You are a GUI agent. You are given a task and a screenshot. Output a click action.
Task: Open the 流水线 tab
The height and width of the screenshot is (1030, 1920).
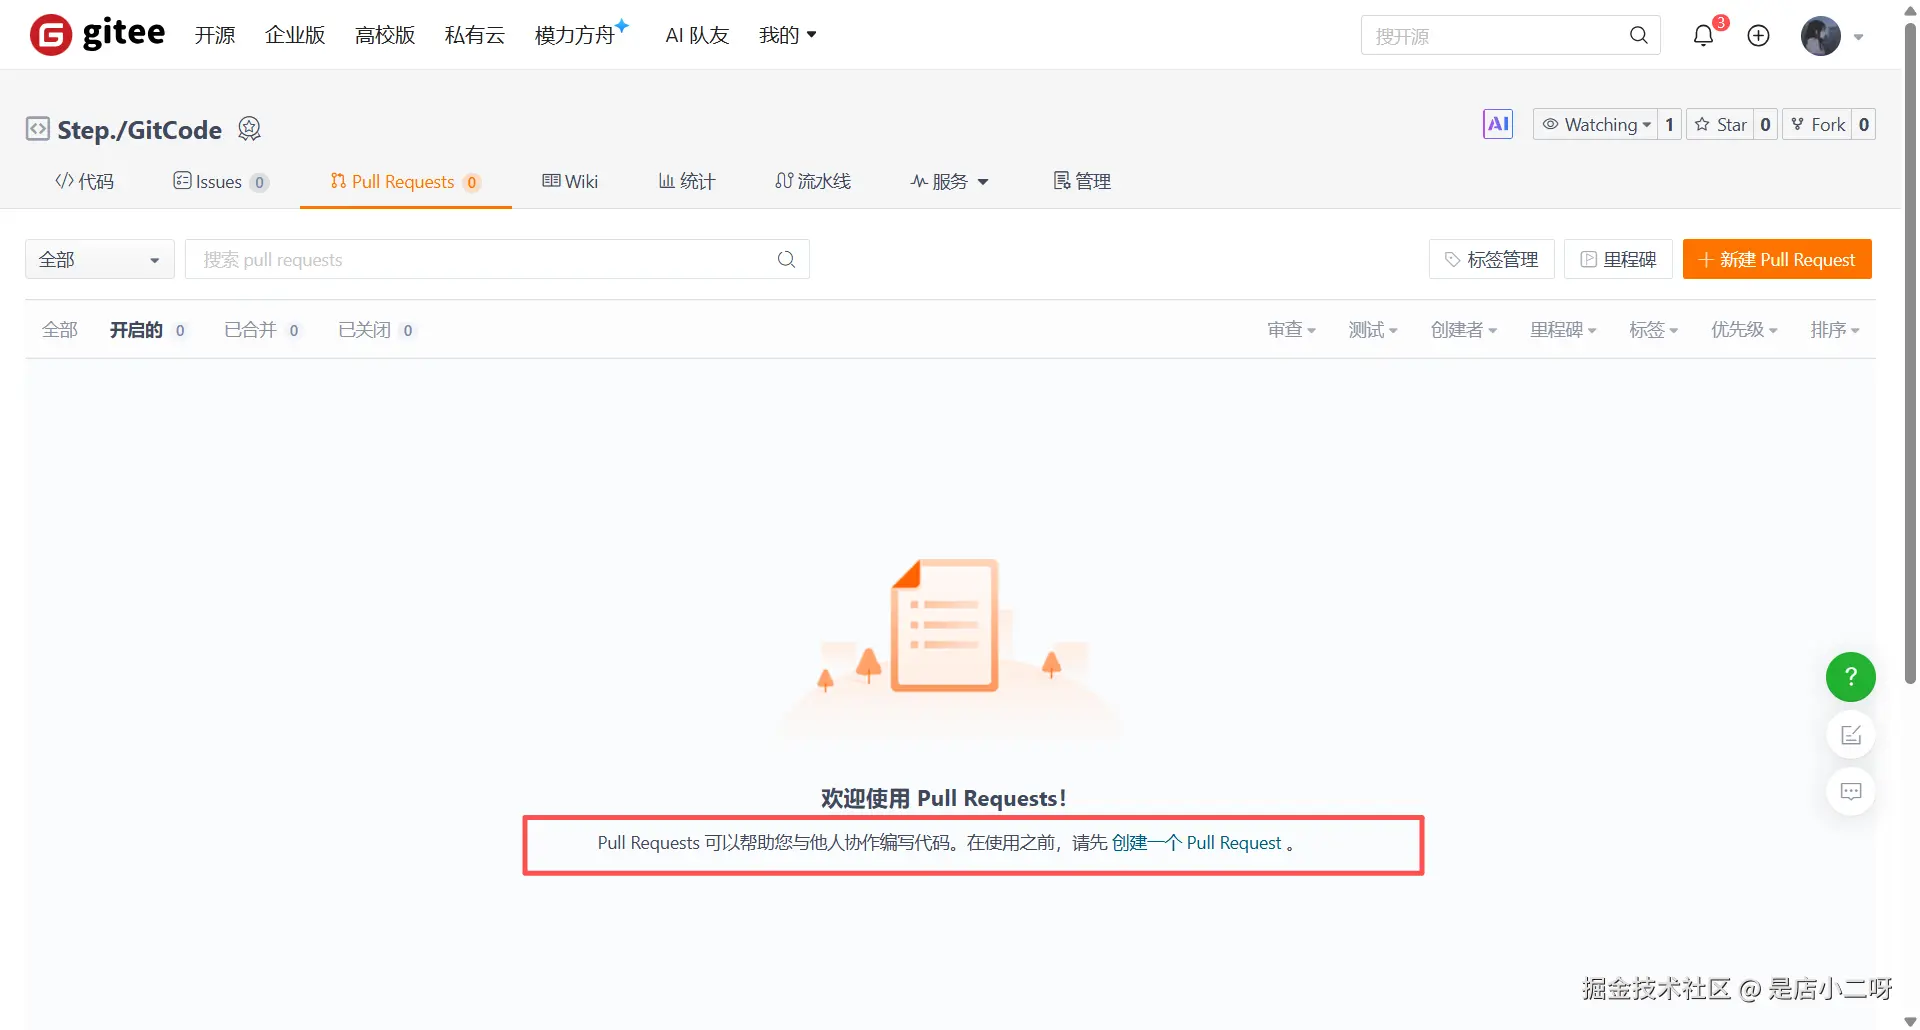813,181
